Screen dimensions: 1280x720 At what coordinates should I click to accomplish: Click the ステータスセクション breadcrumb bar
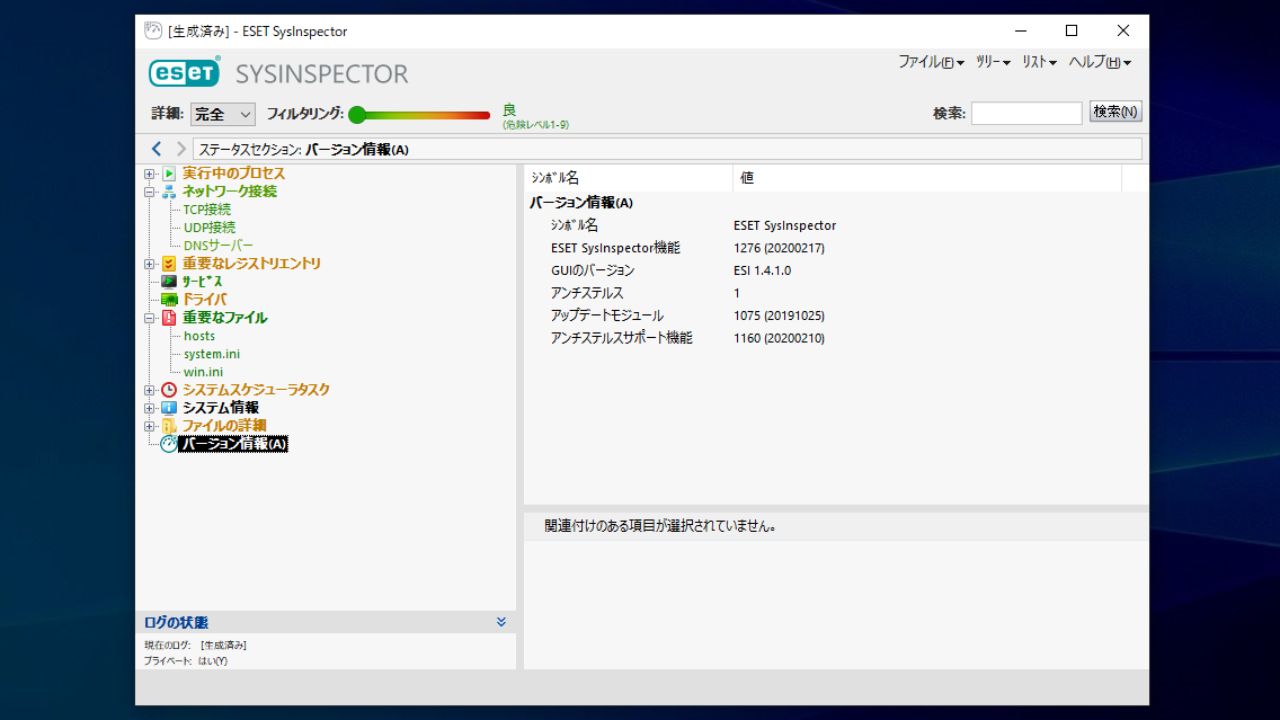tap(667, 150)
